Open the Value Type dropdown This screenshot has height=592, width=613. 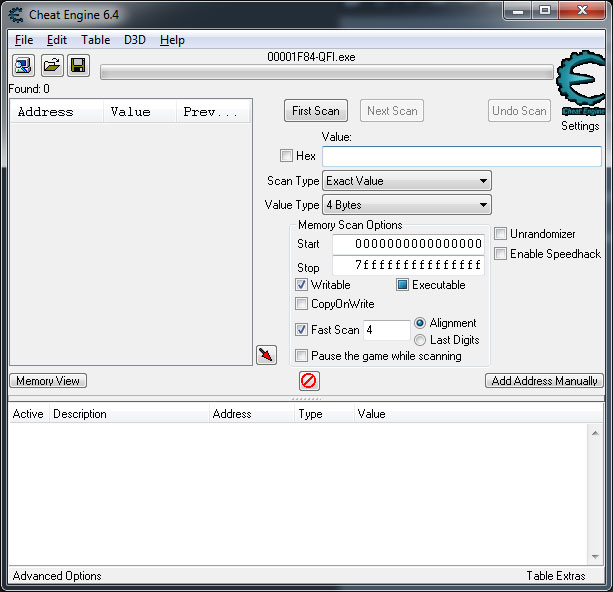[x=407, y=205]
